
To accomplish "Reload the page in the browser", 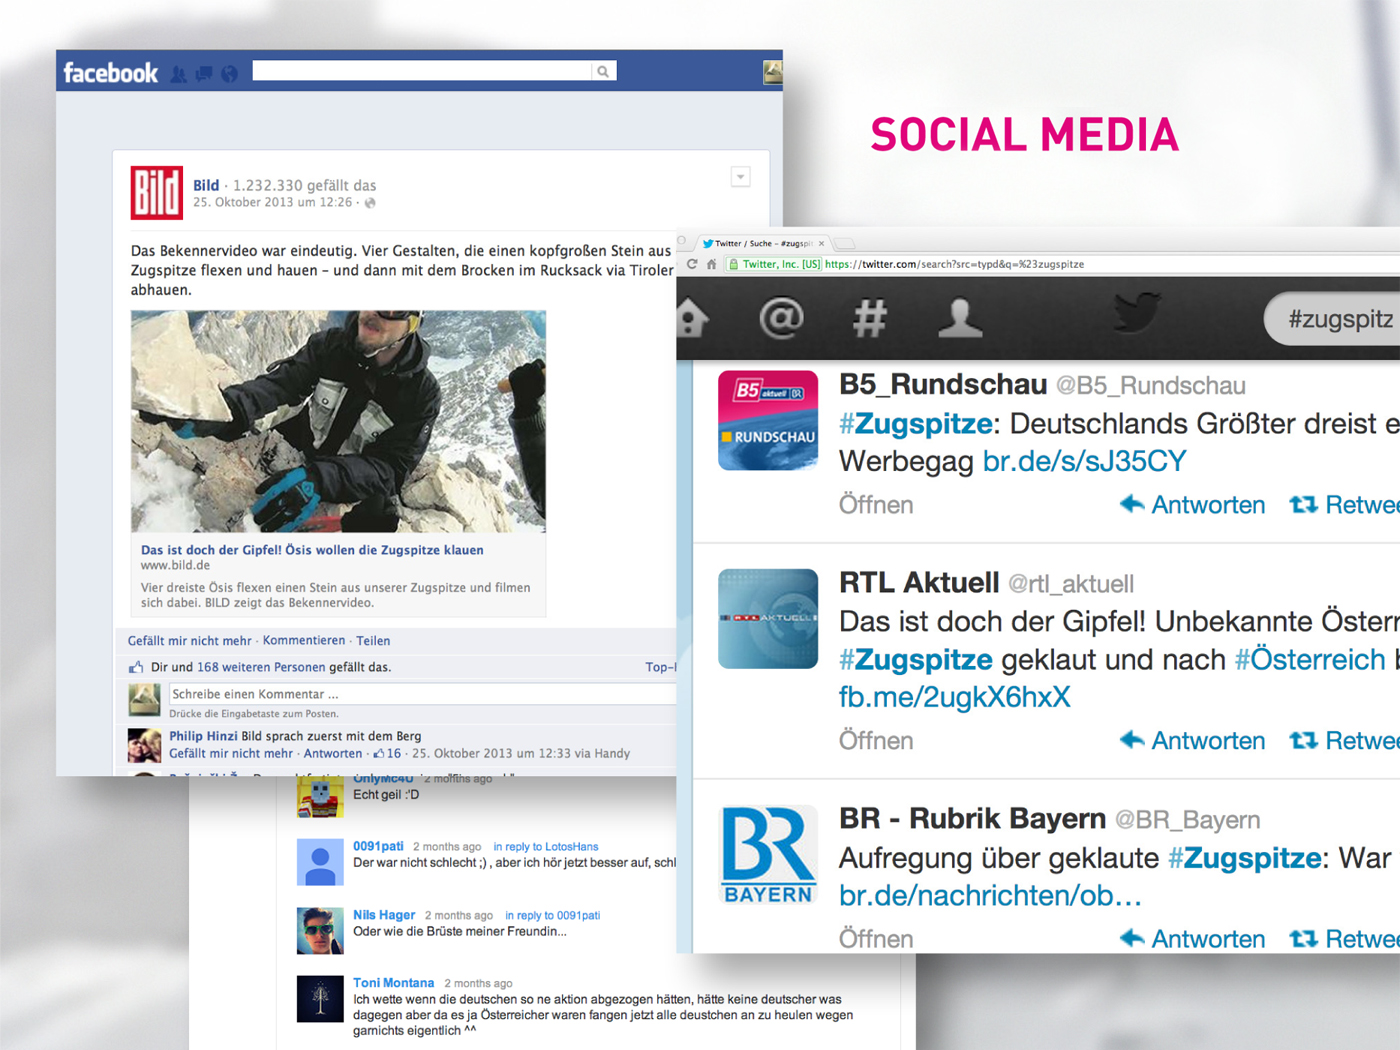I will coord(691,264).
